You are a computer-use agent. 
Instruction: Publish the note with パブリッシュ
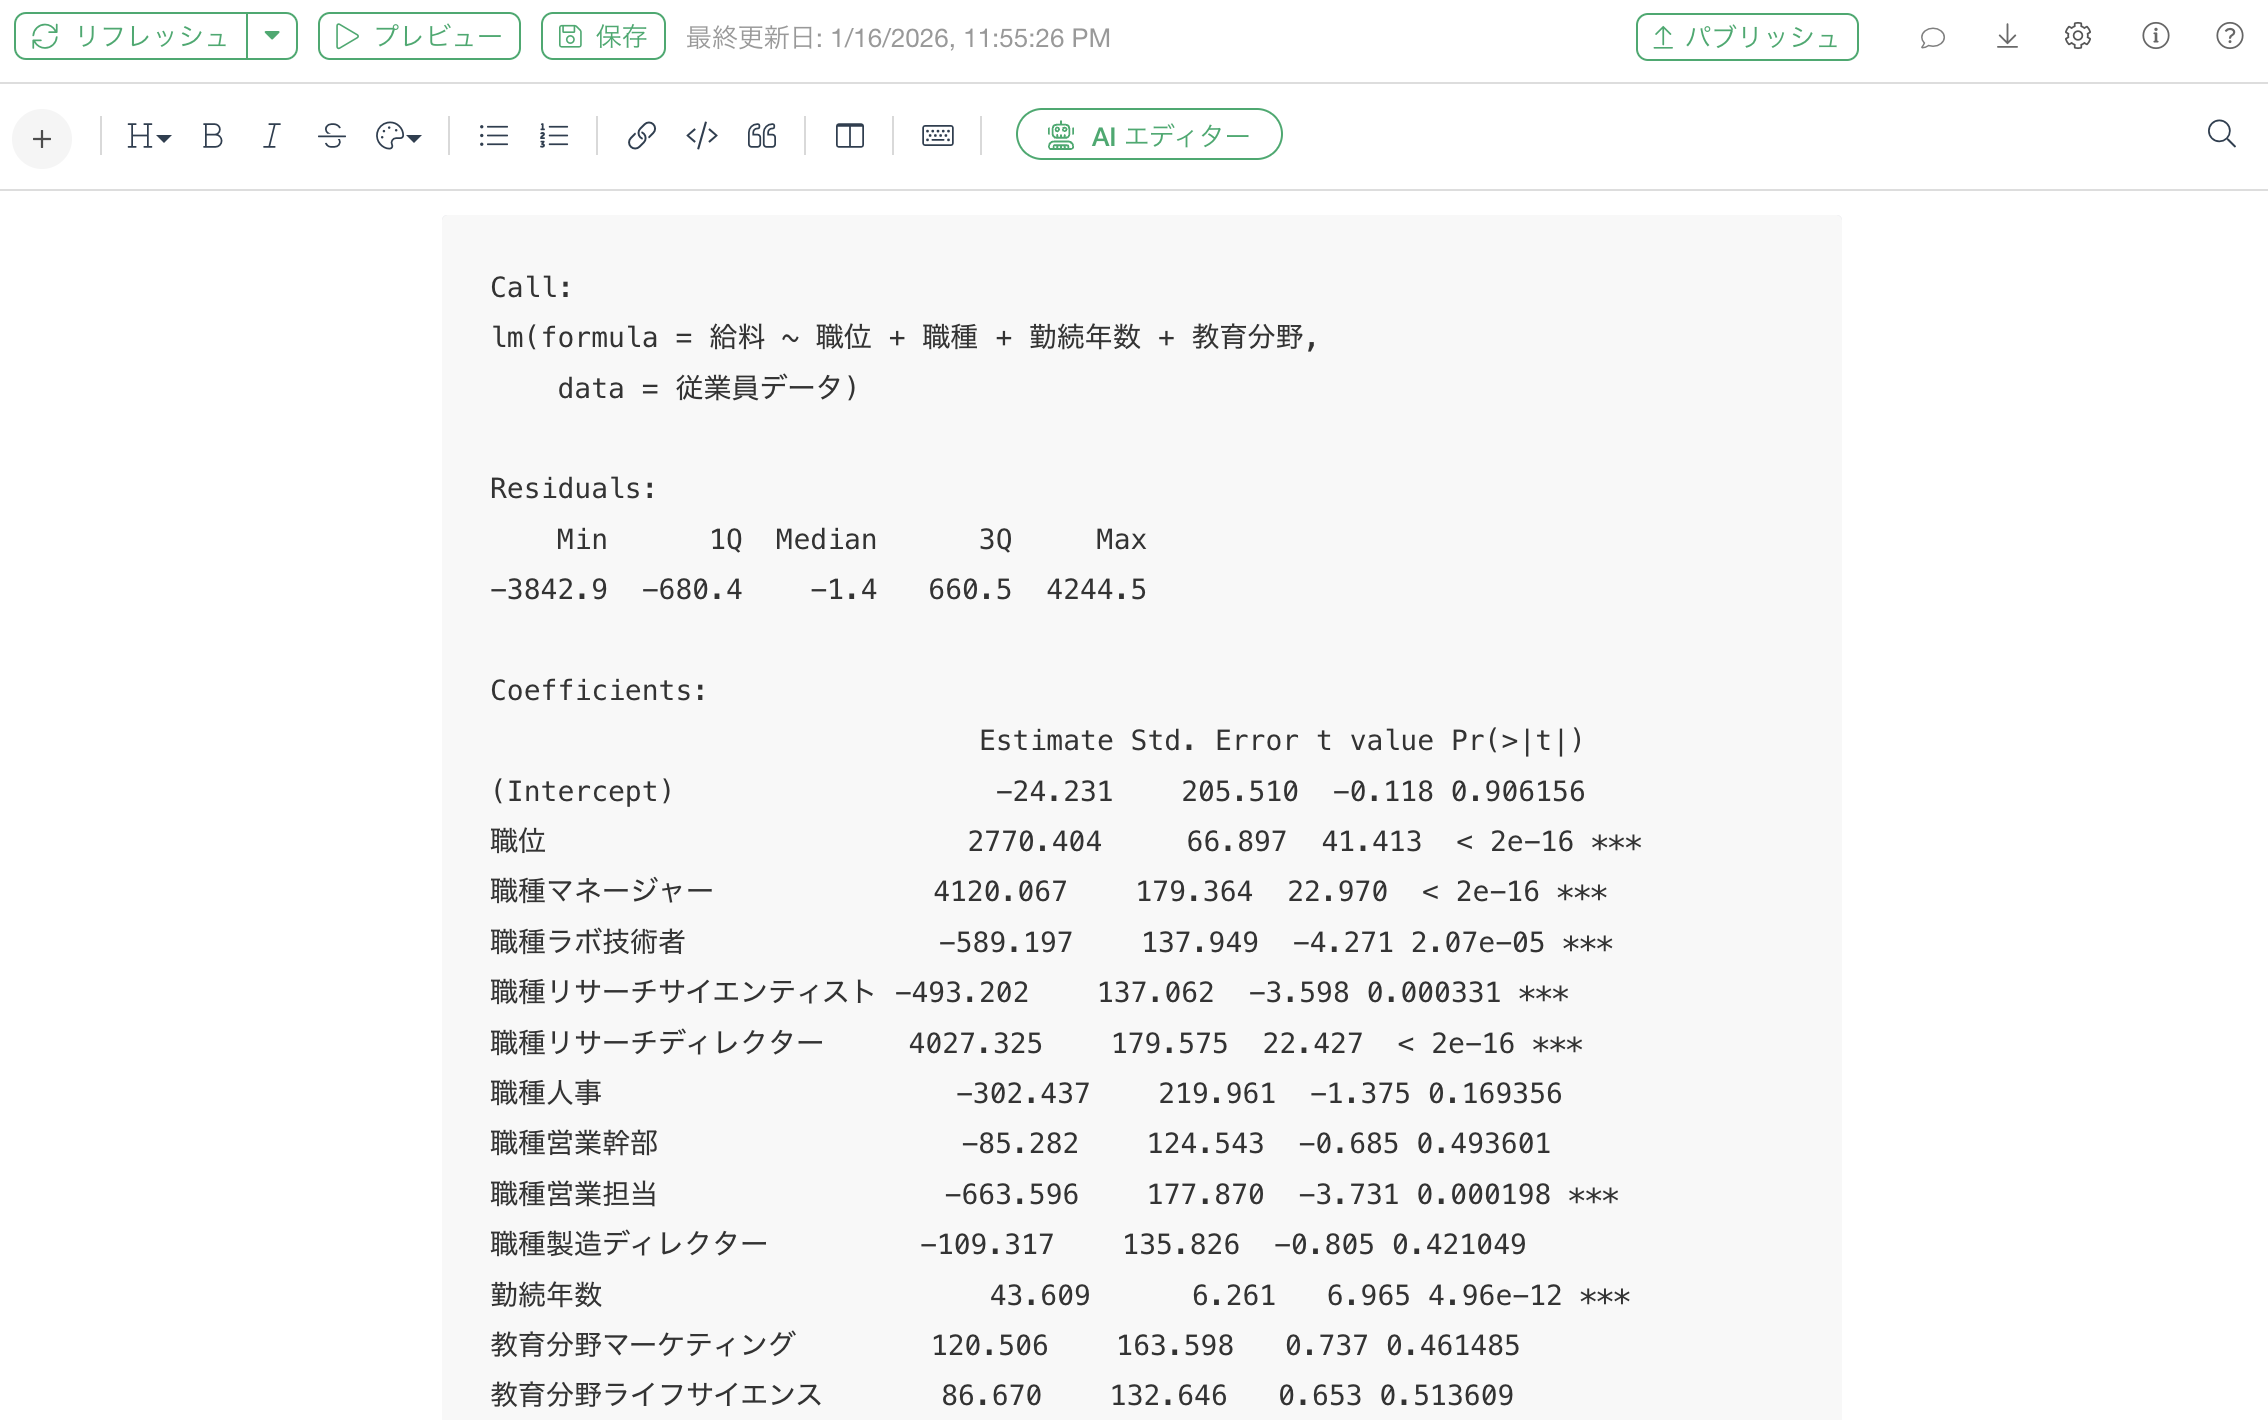click(1746, 37)
